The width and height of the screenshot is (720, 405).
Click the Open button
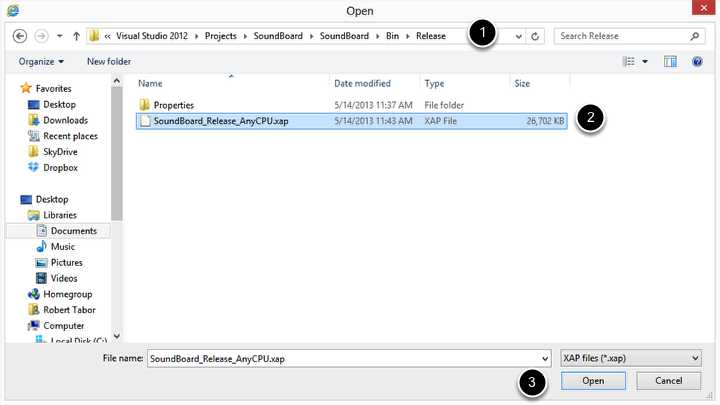pos(593,381)
